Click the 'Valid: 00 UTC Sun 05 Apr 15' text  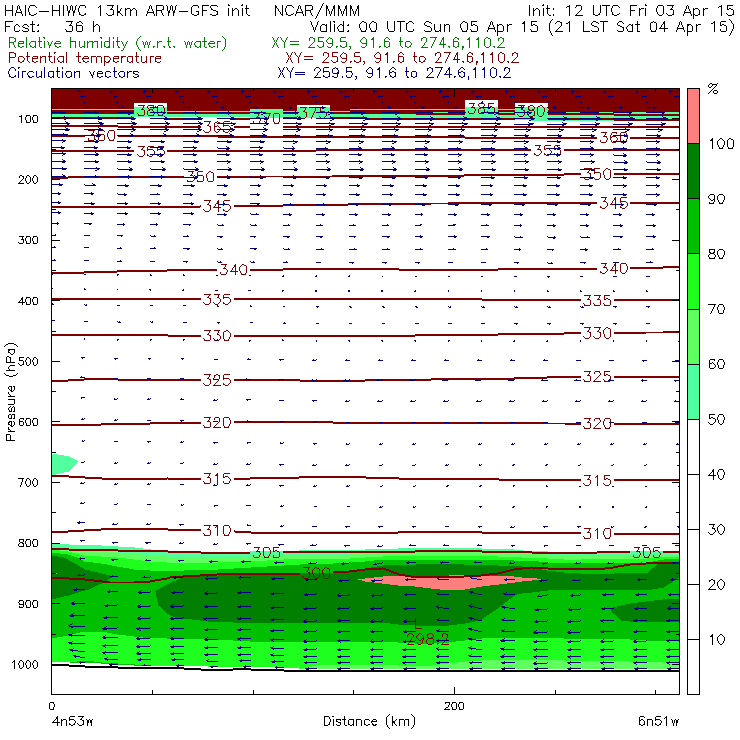pos(424,27)
